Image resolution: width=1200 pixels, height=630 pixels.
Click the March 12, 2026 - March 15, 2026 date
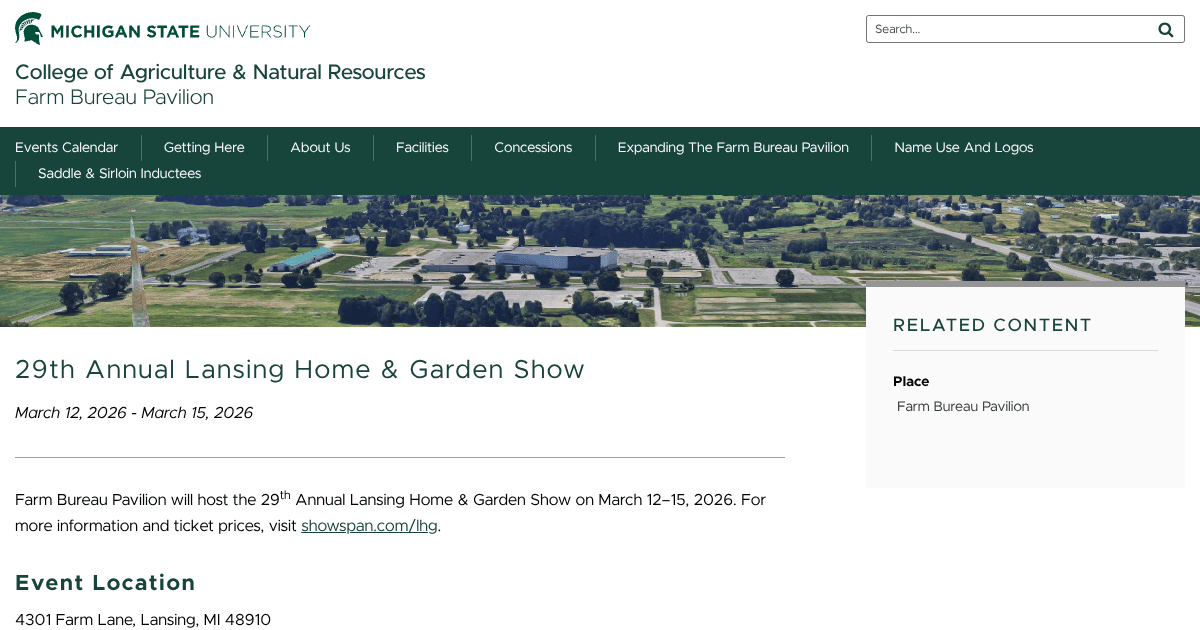pyautogui.click(x=134, y=412)
